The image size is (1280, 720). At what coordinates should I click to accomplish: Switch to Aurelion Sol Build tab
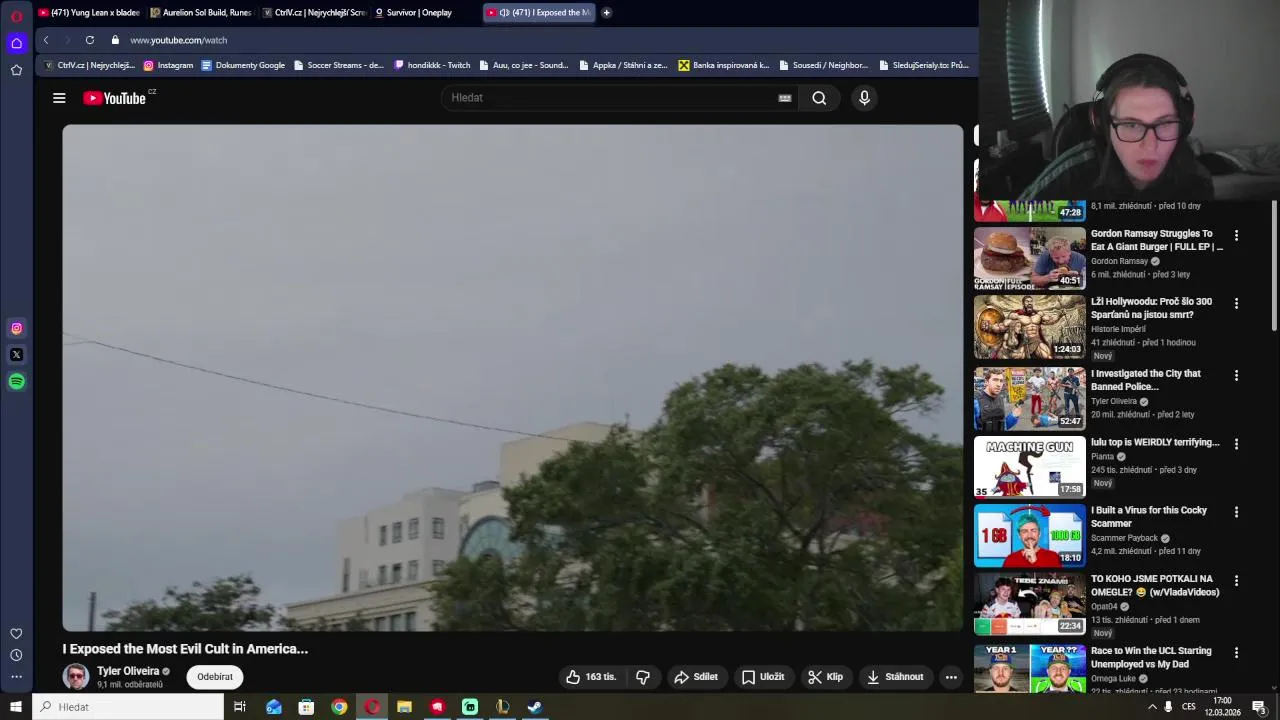coord(201,13)
